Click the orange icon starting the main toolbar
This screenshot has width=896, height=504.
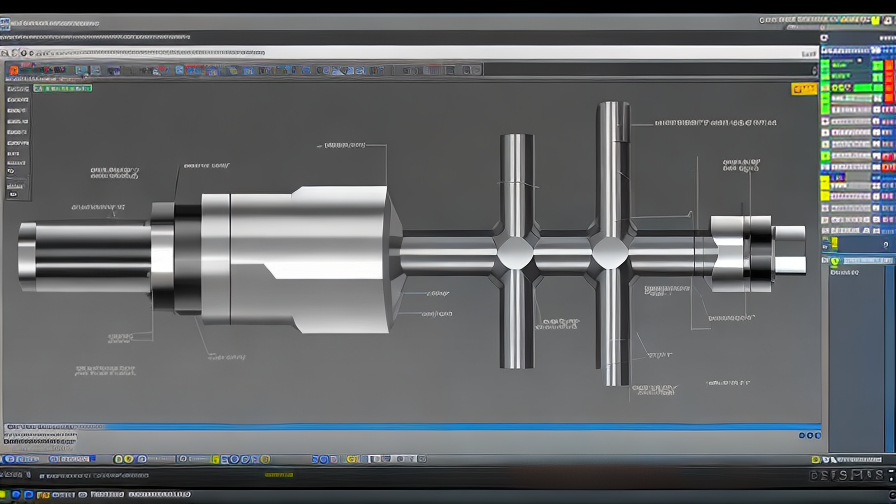(x=14, y=70)
